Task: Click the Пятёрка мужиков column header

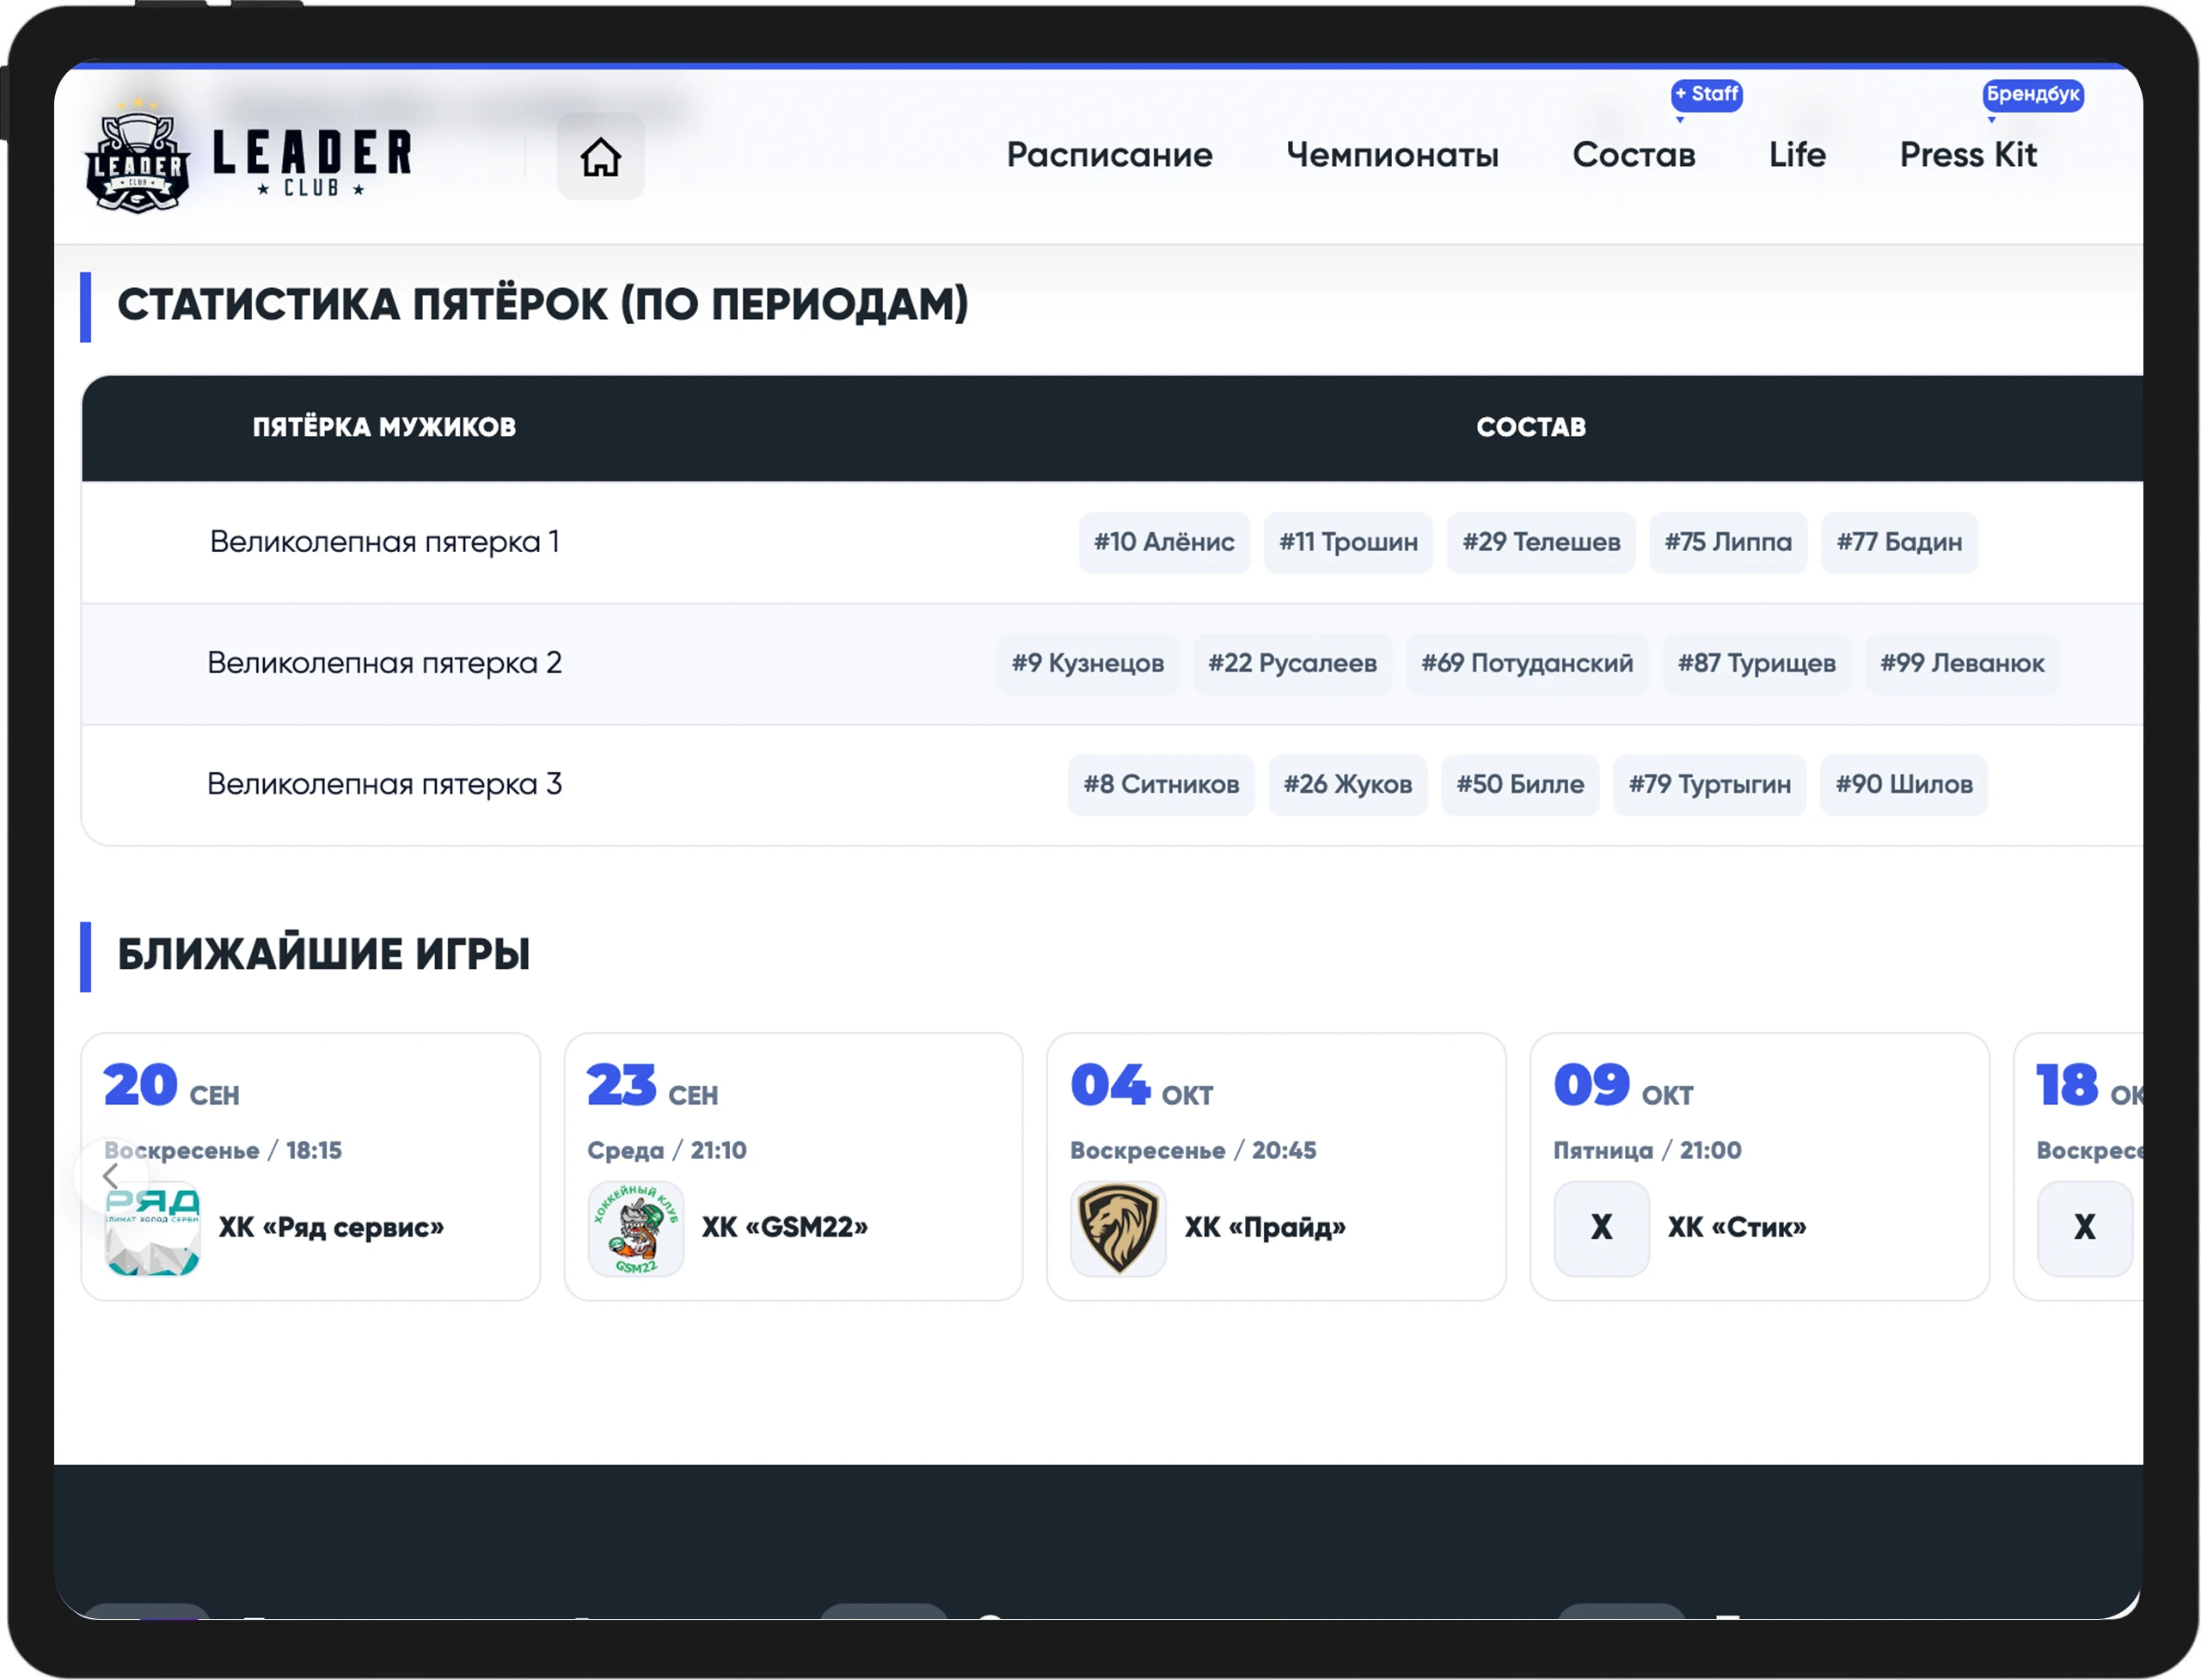Action: coord(384,427)
